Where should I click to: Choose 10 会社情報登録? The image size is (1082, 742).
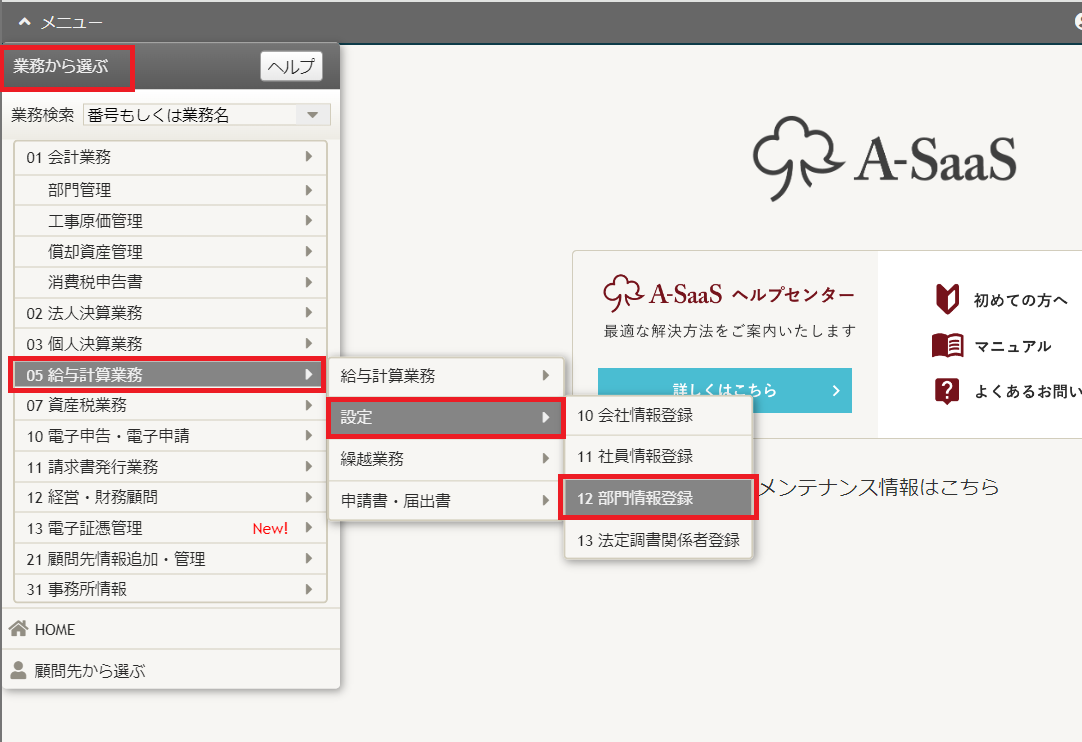coord(658,416)
